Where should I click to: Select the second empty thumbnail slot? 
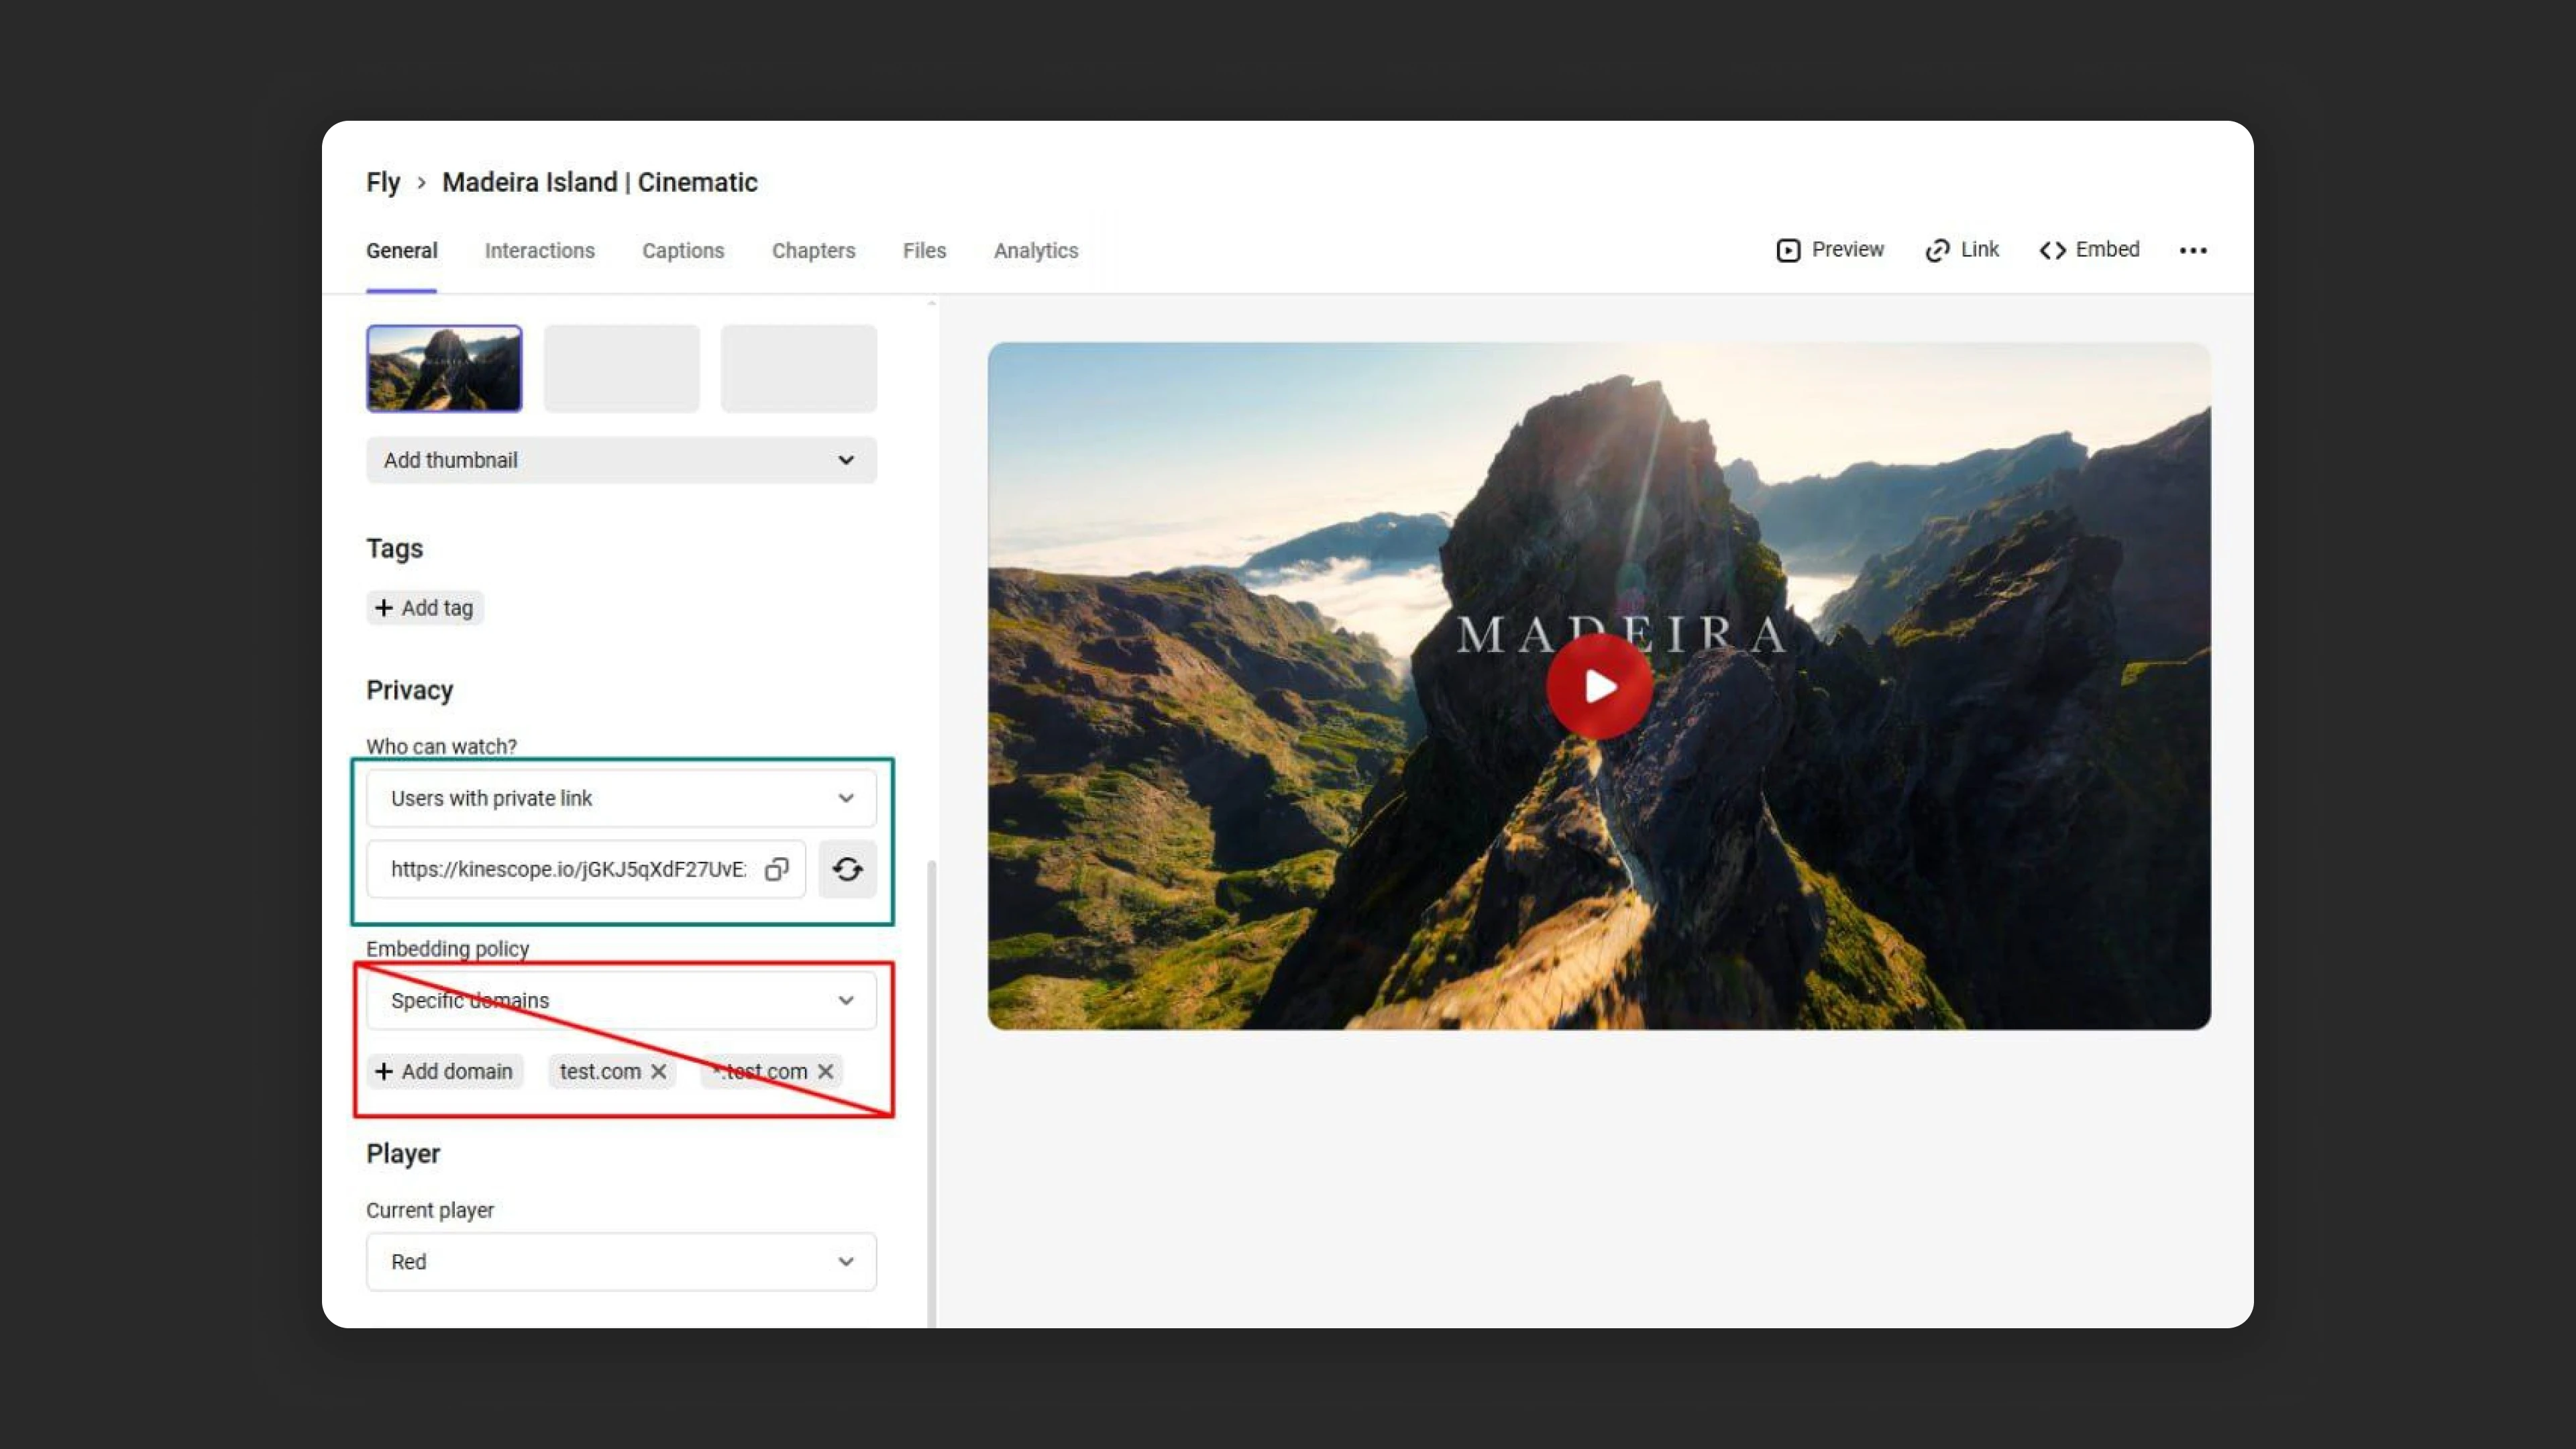pyautogui.click(x=621, y=368)
